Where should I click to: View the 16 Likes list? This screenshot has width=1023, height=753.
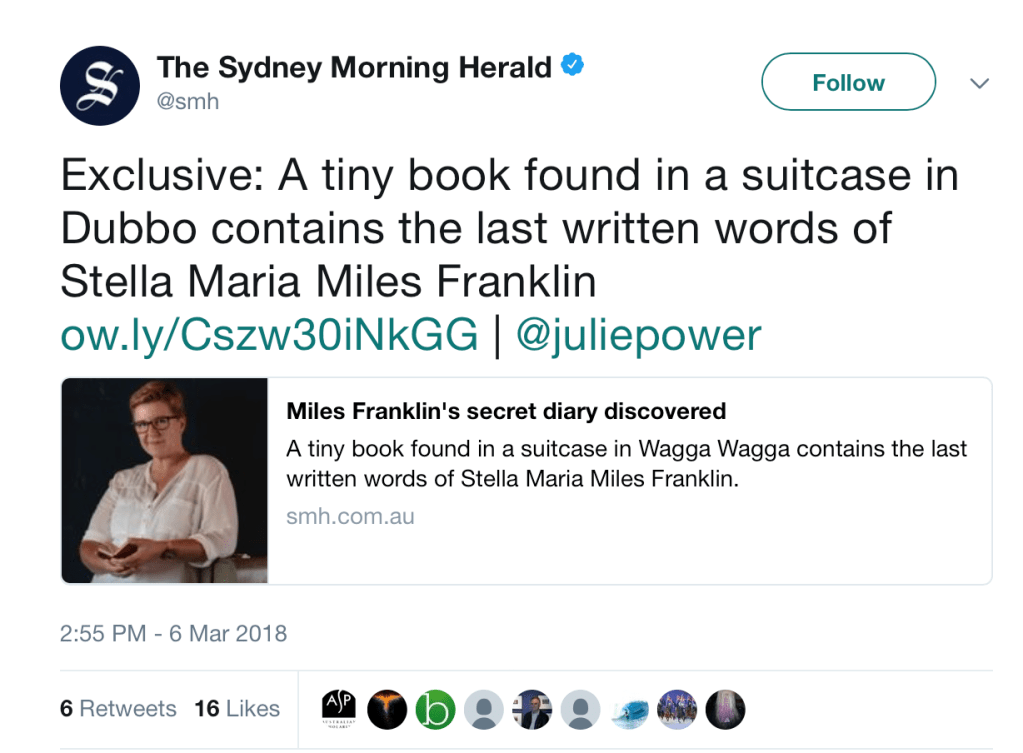[237, 709]
